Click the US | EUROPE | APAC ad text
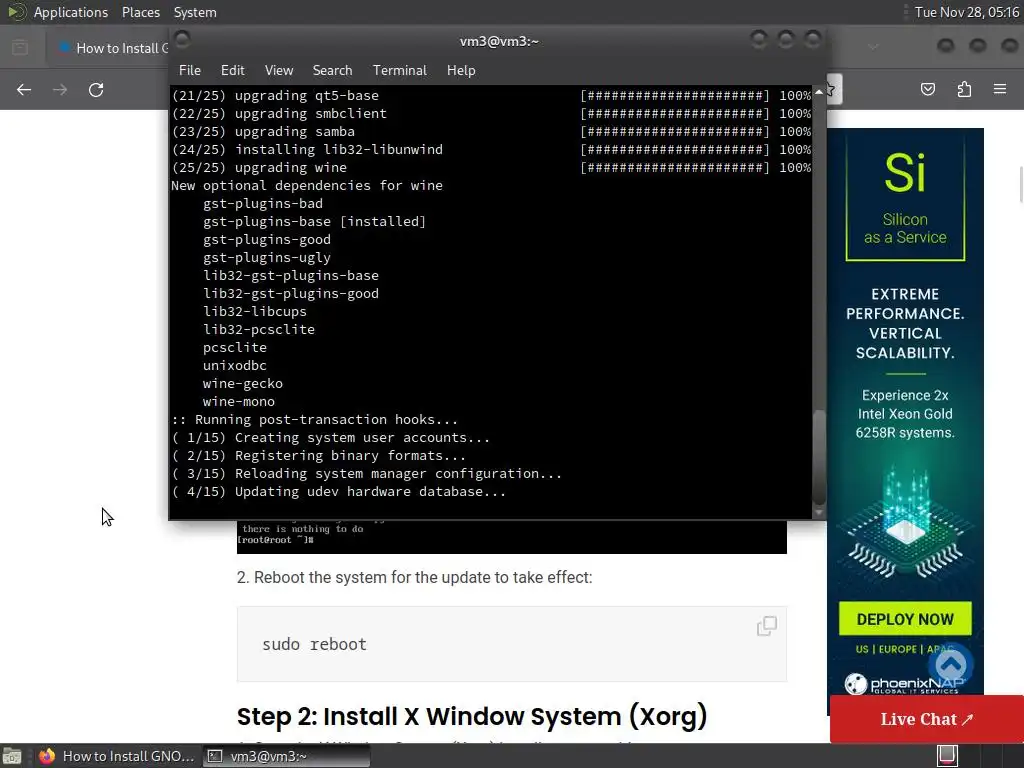This screenshot has height=768, width=1024. tap(904, 649)
